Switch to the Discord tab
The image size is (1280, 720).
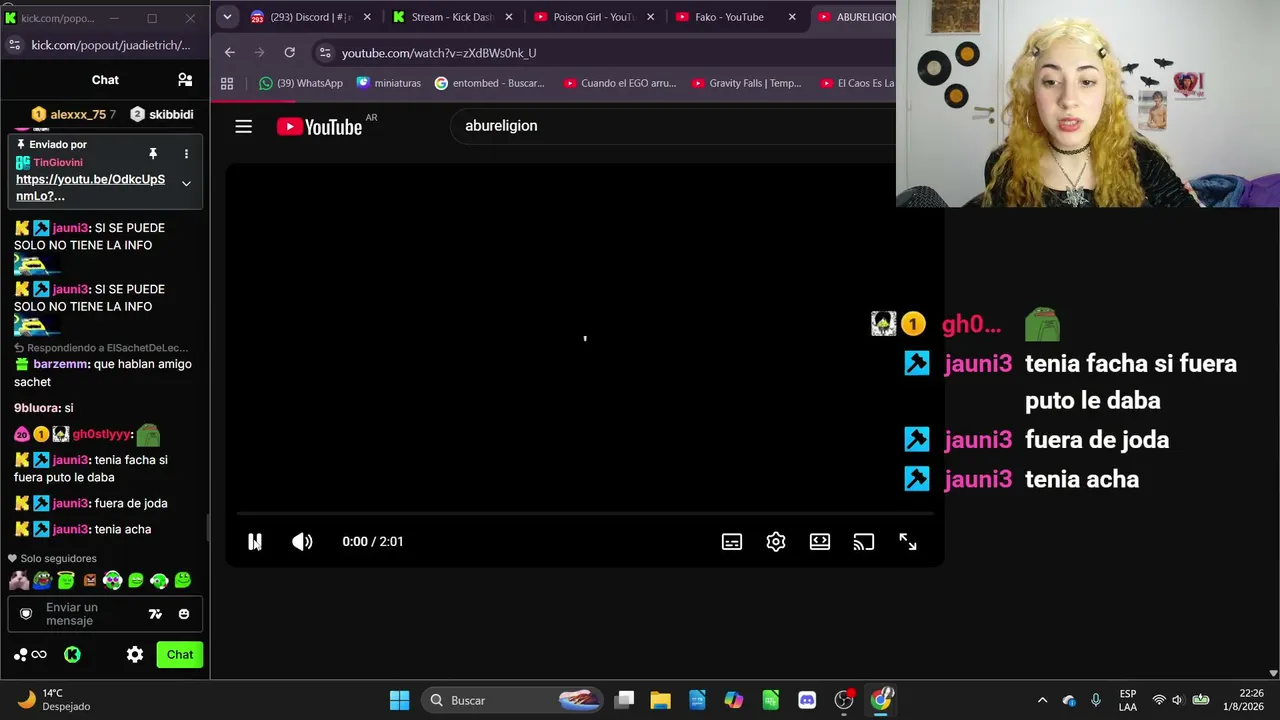309,17
